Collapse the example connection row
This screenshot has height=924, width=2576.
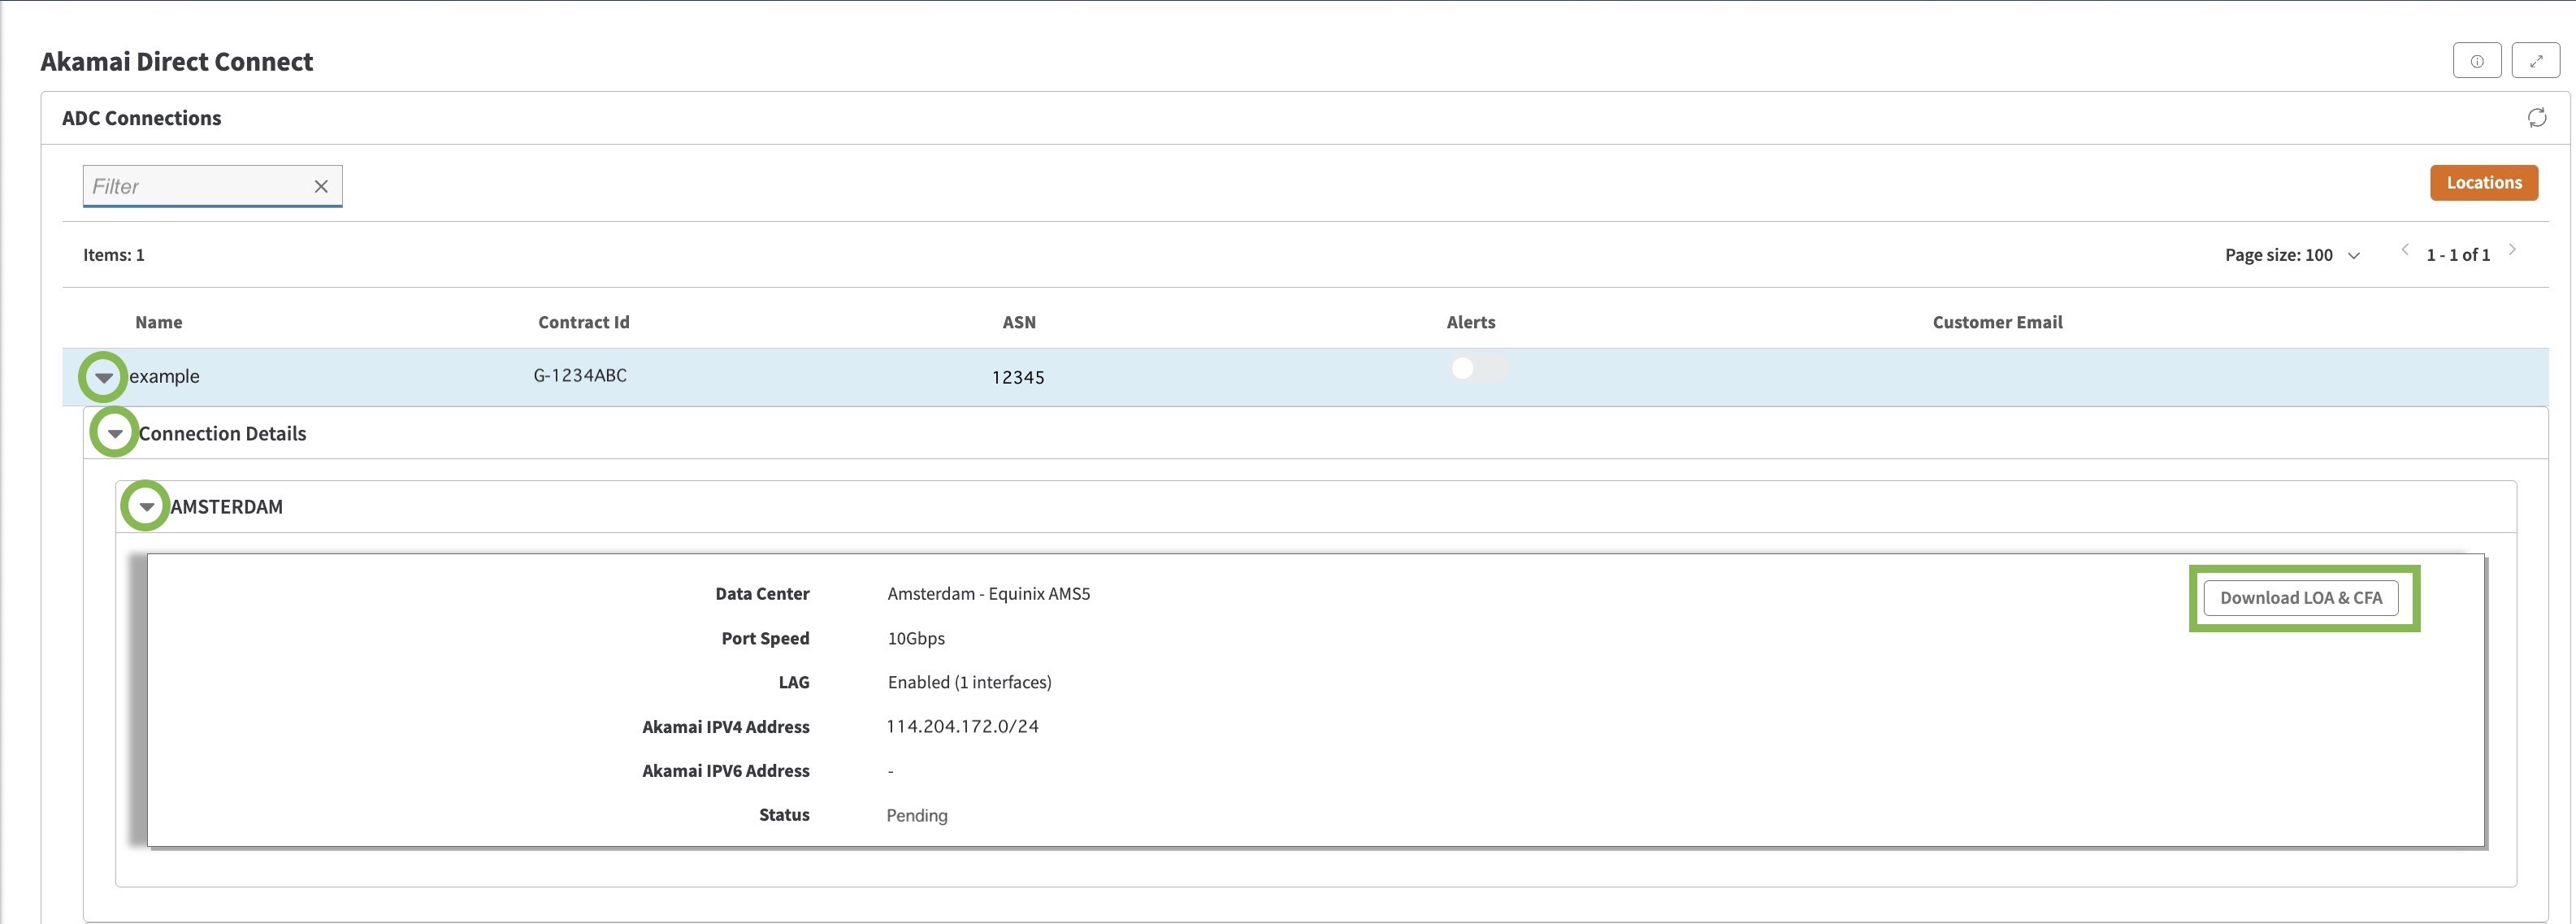[103, 377]
